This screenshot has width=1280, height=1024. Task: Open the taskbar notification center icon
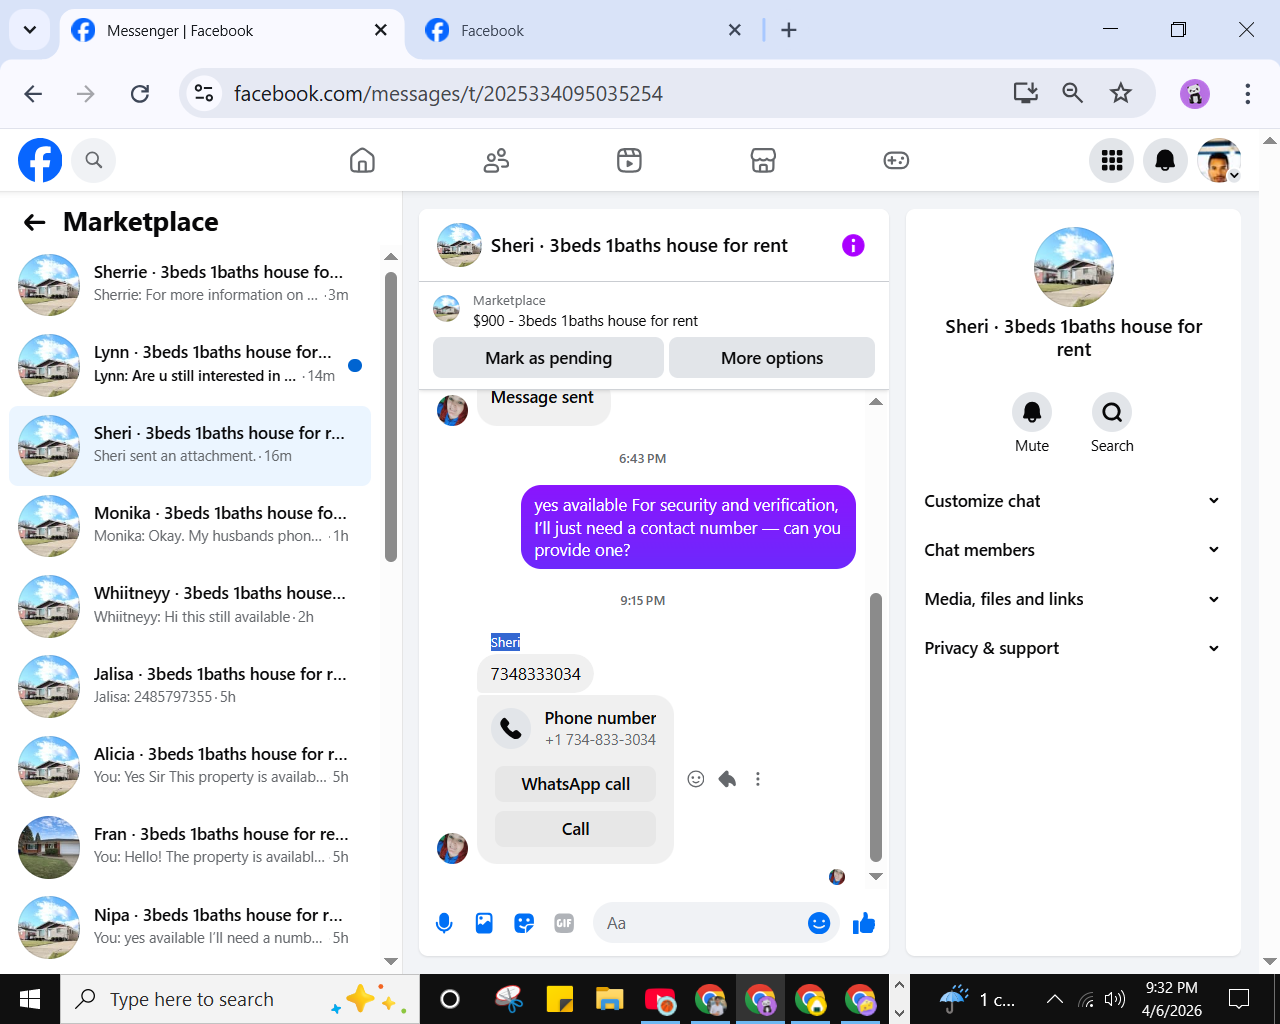point(1239,999)
